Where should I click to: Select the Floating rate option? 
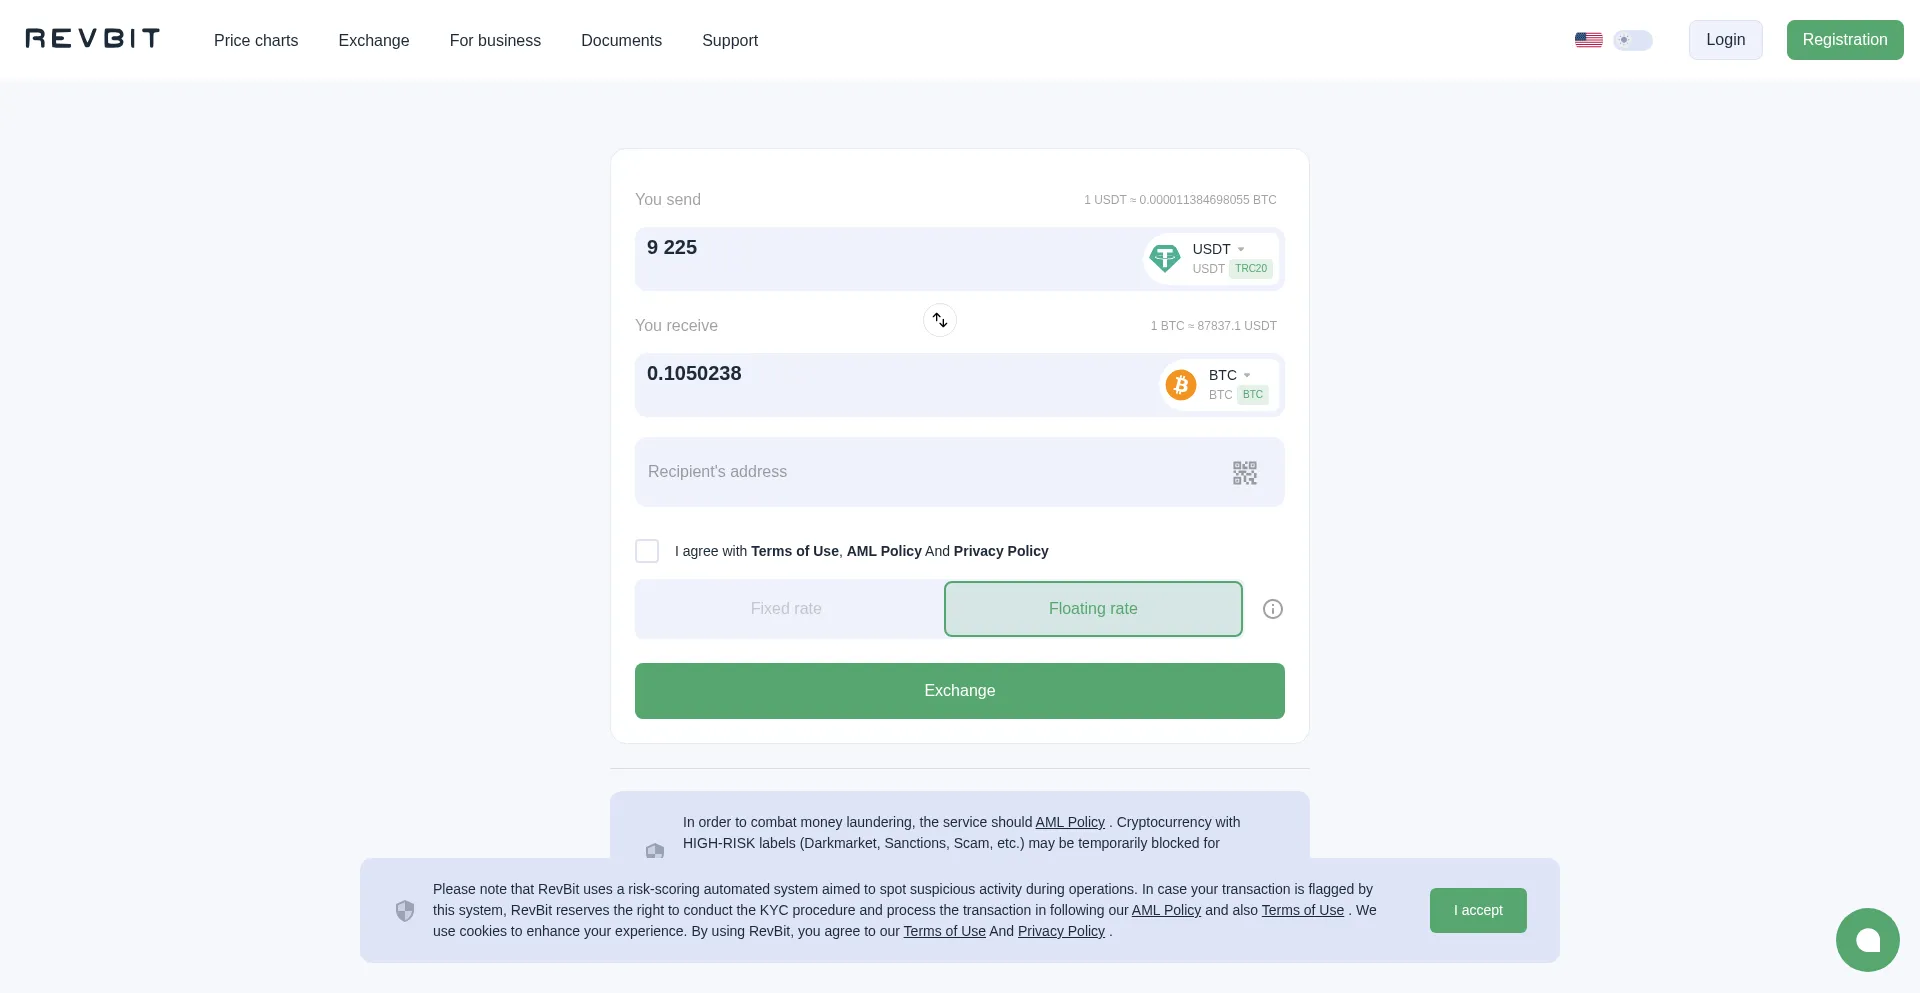[1093, 609]
